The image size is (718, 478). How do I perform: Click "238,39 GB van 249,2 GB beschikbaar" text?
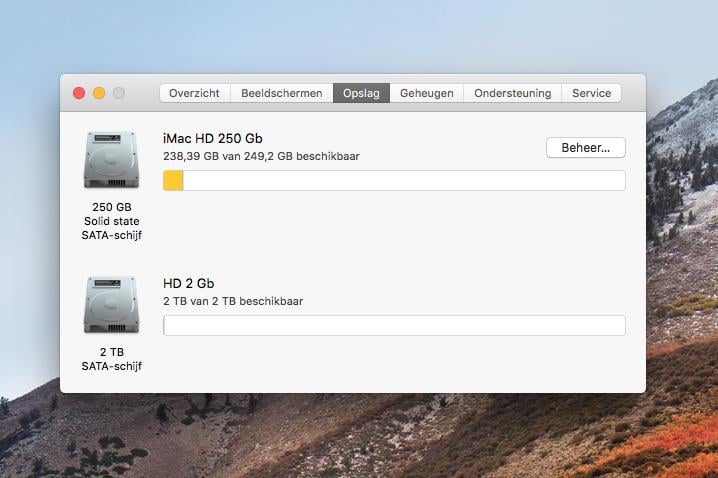pyautogui.click(x=261, y=156)
